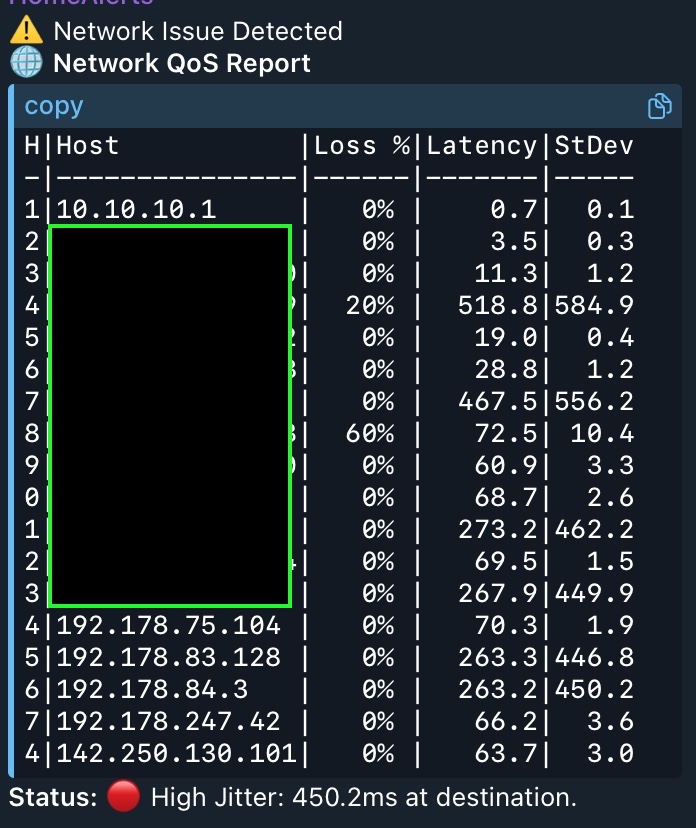696x828 pixels.
Task: Click the copy code icon
Action: [658, 107]
